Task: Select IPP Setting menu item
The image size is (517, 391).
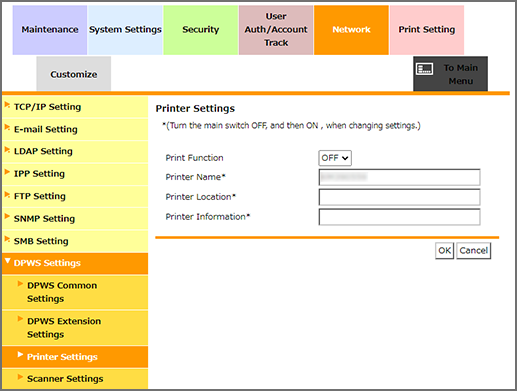Action: (75, 174)
